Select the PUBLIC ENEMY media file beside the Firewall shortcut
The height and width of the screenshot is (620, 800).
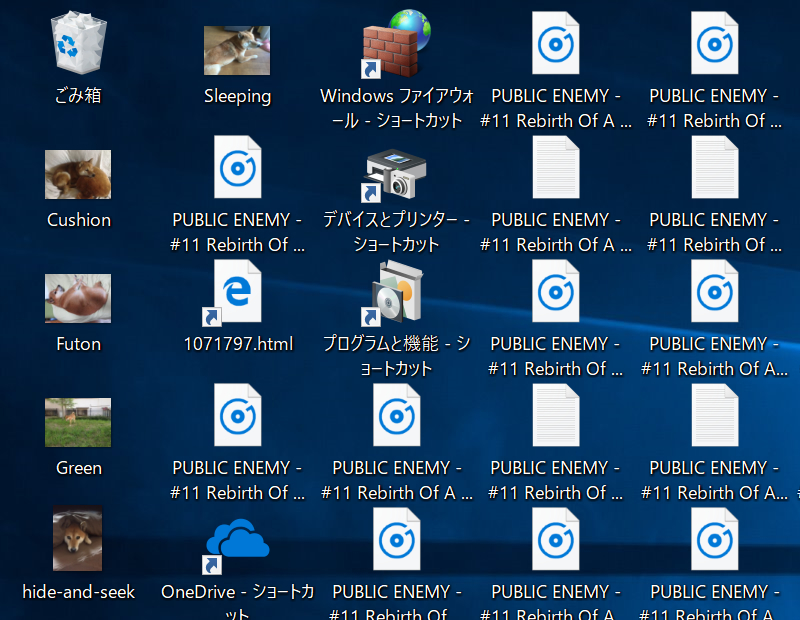pyautogui.click(x=556, y=45)
